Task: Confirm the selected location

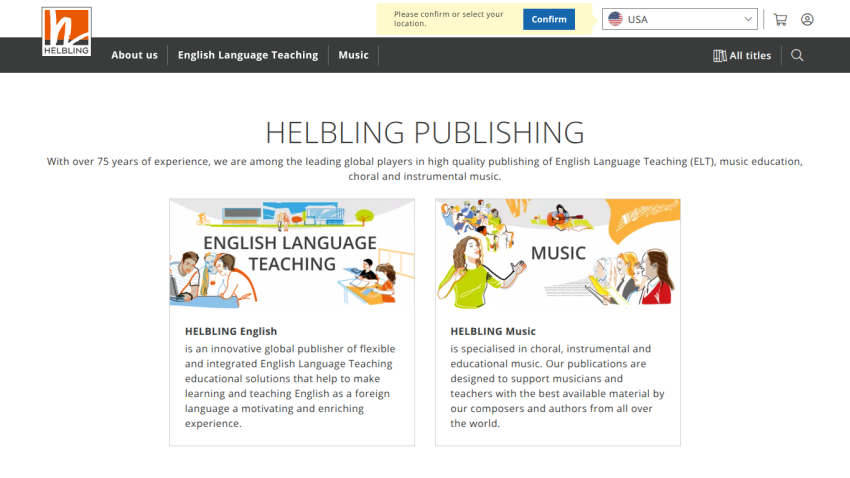Action: [549, 20]
